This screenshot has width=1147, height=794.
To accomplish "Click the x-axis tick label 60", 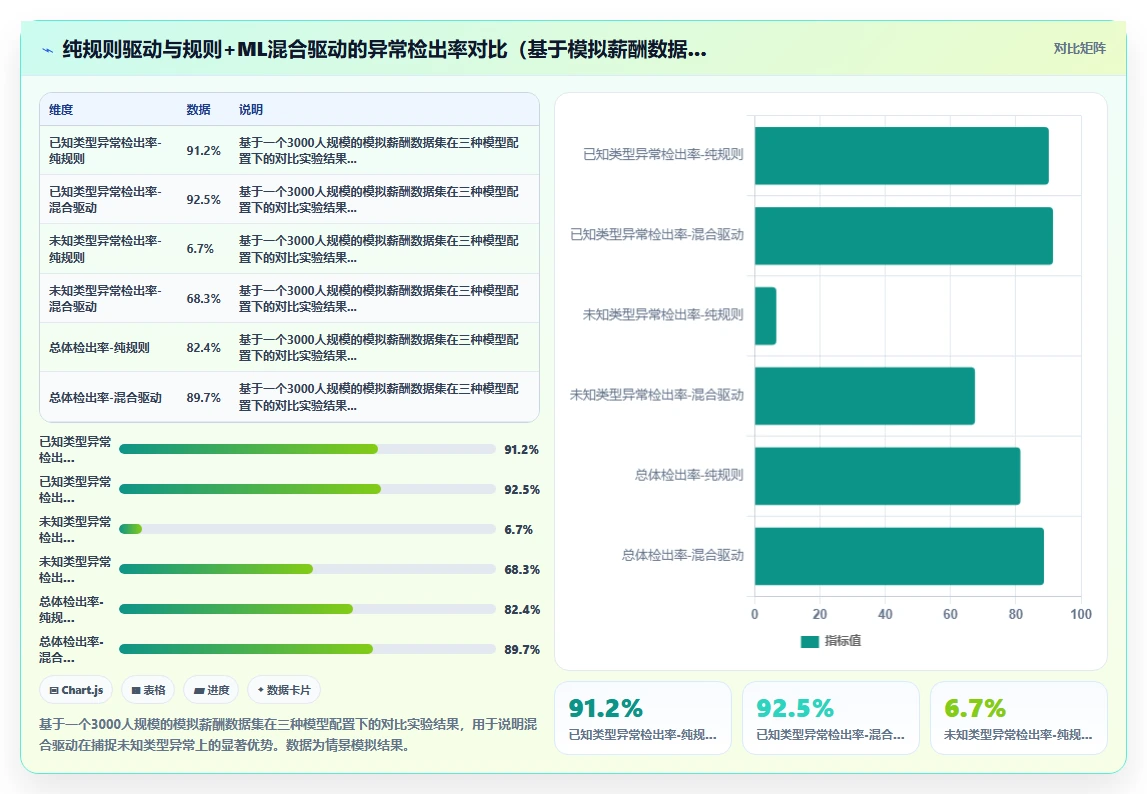I will (x=950, y=614).
